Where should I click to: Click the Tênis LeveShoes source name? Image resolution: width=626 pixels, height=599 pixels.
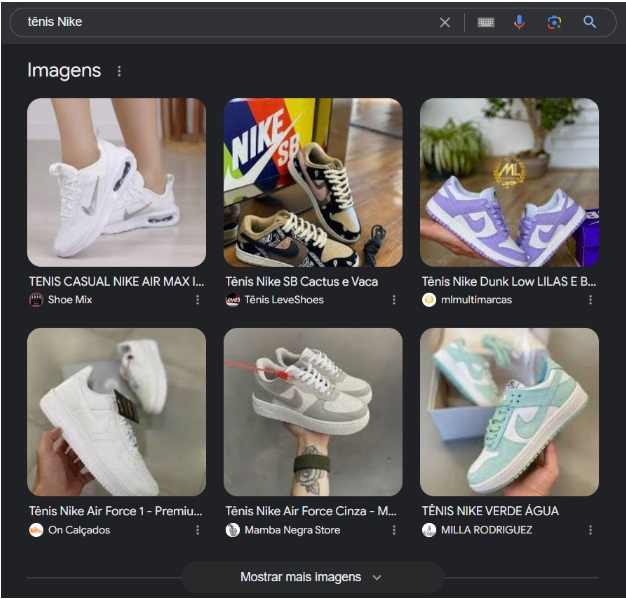pos(284,300)
